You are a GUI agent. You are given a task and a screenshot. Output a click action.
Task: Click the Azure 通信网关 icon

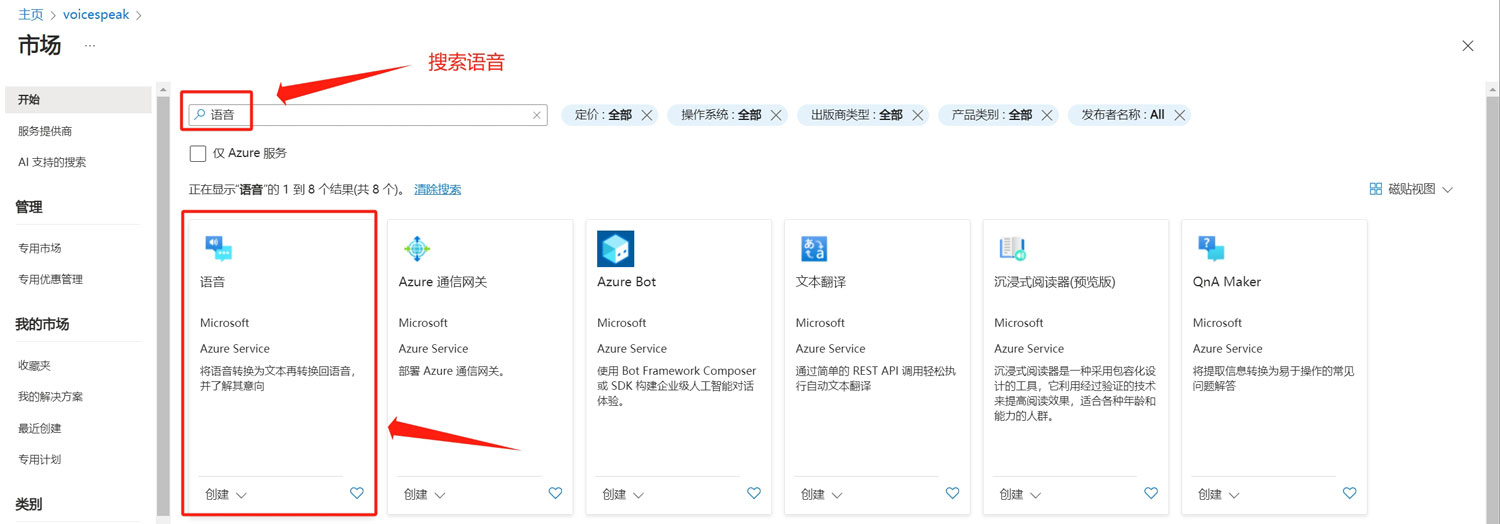[x=417, y=248]
